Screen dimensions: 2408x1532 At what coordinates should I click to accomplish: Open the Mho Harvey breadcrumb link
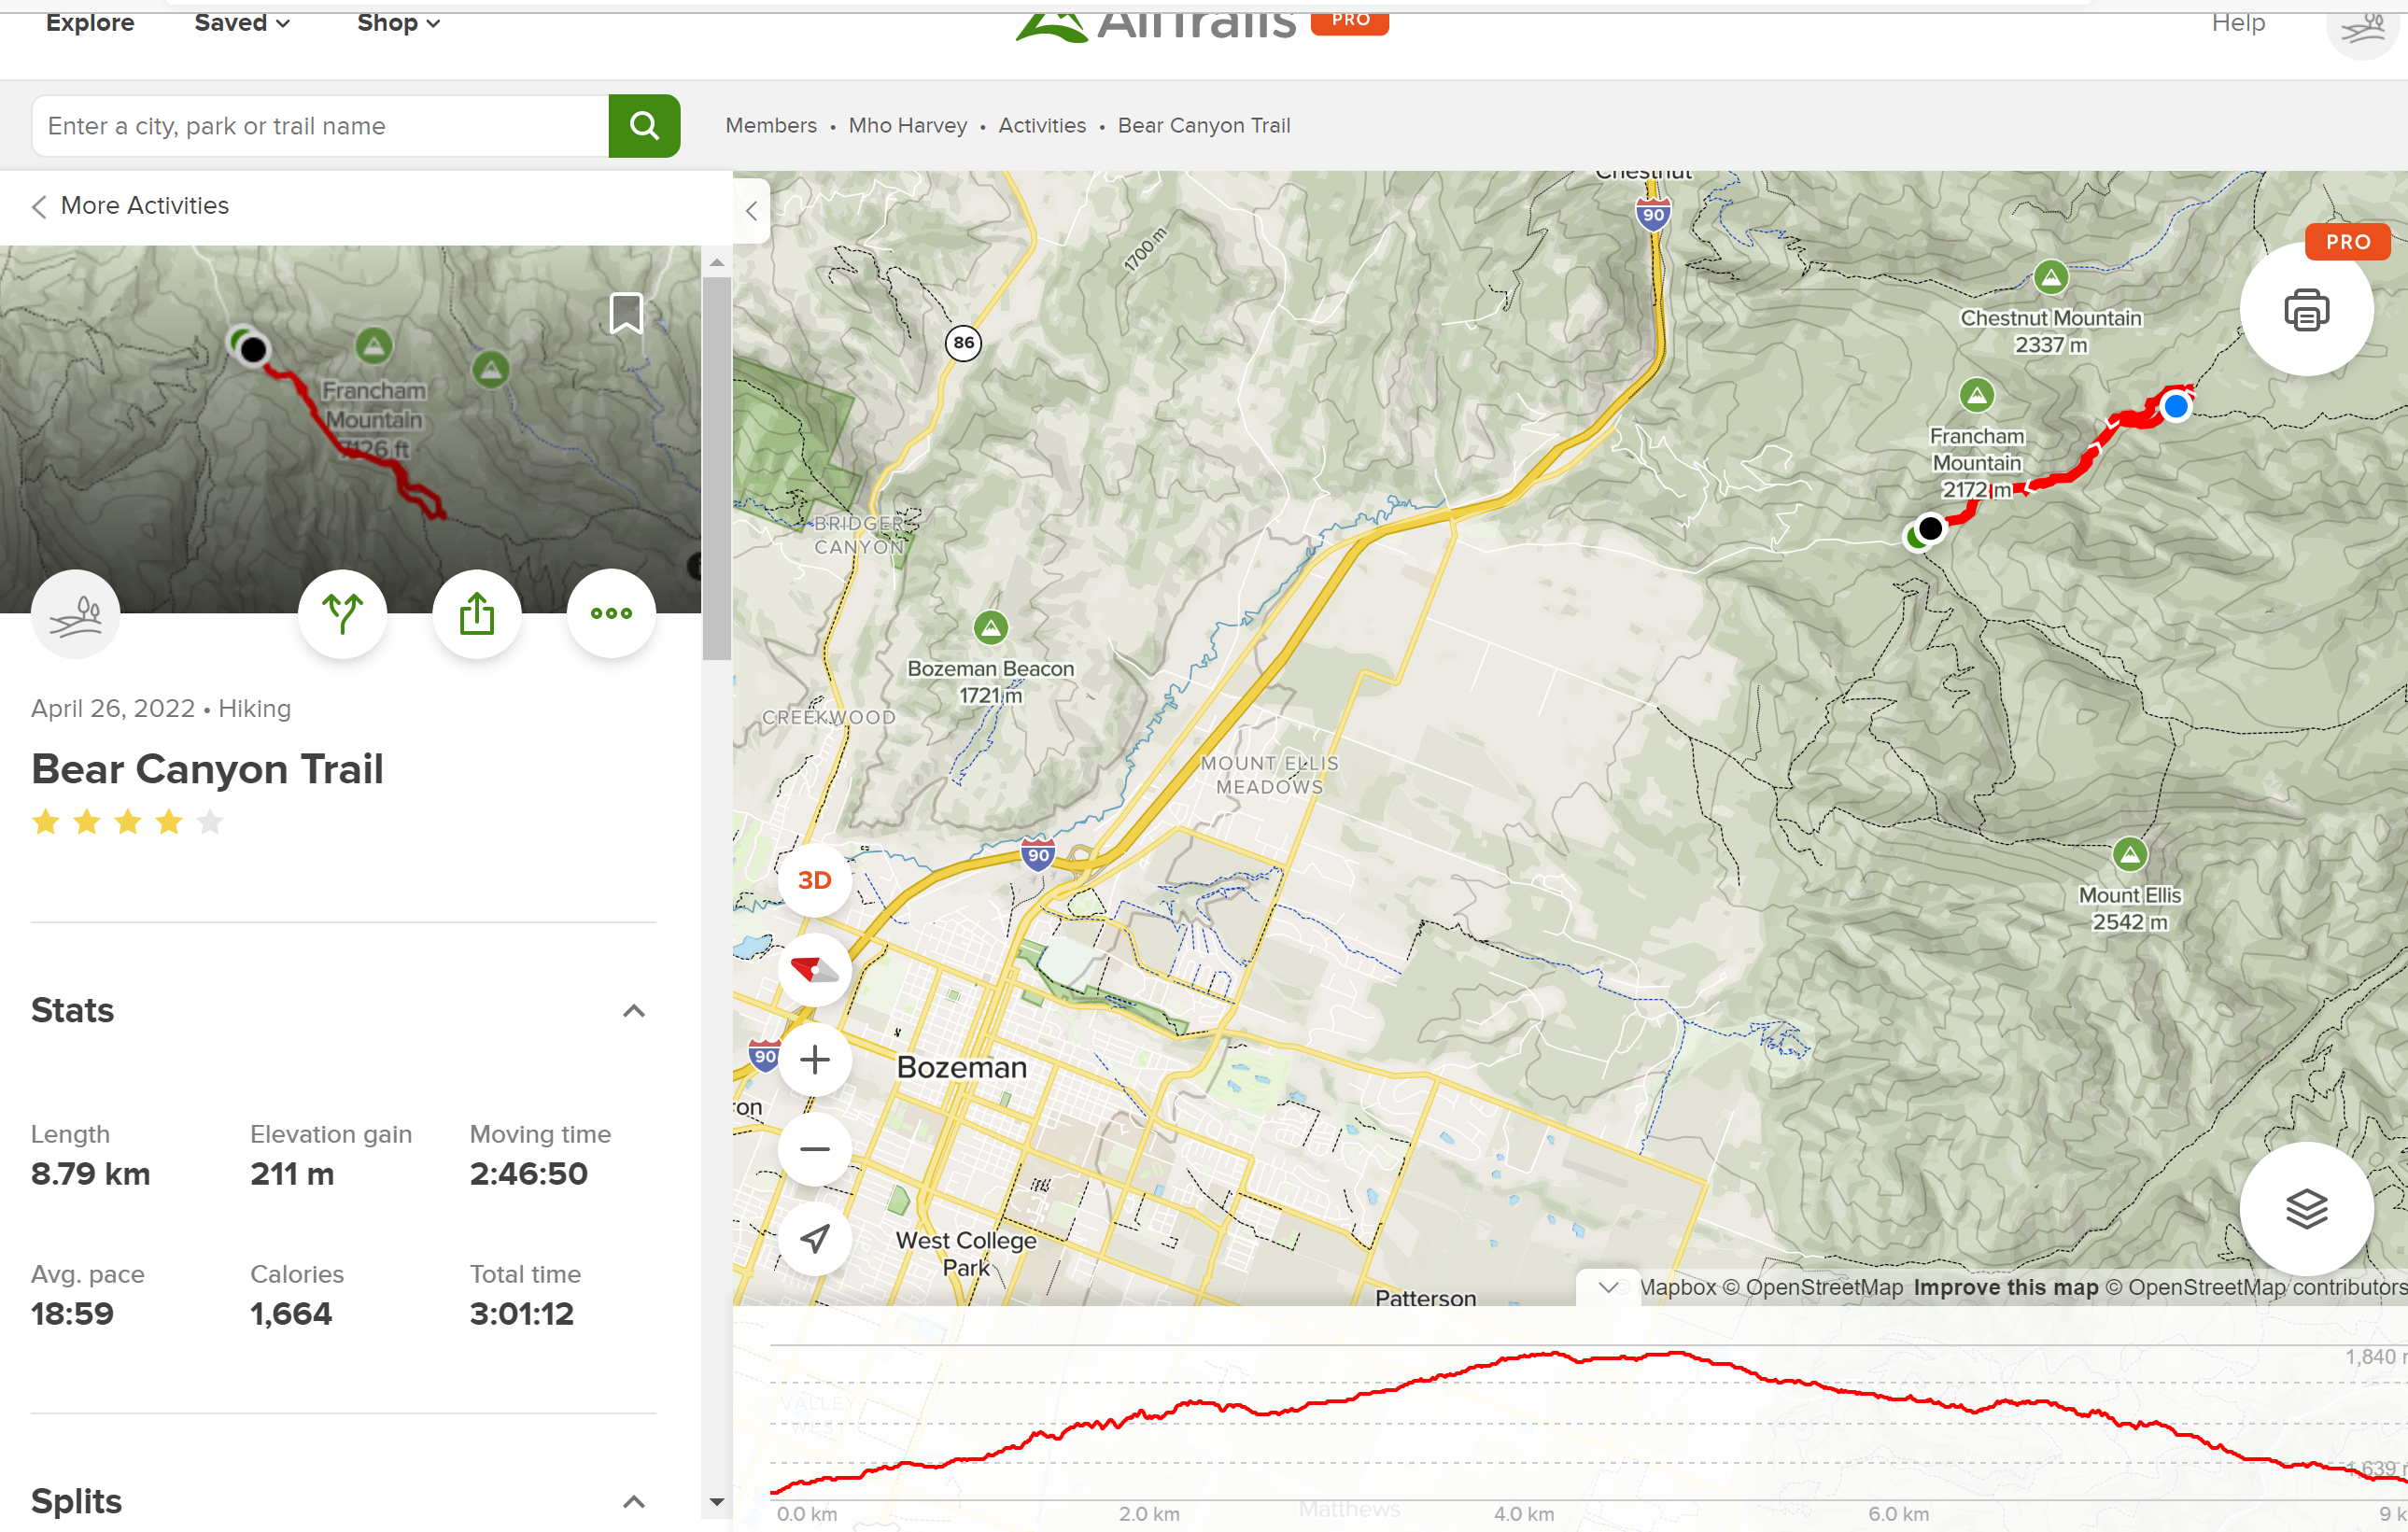(x=907, y=126)
